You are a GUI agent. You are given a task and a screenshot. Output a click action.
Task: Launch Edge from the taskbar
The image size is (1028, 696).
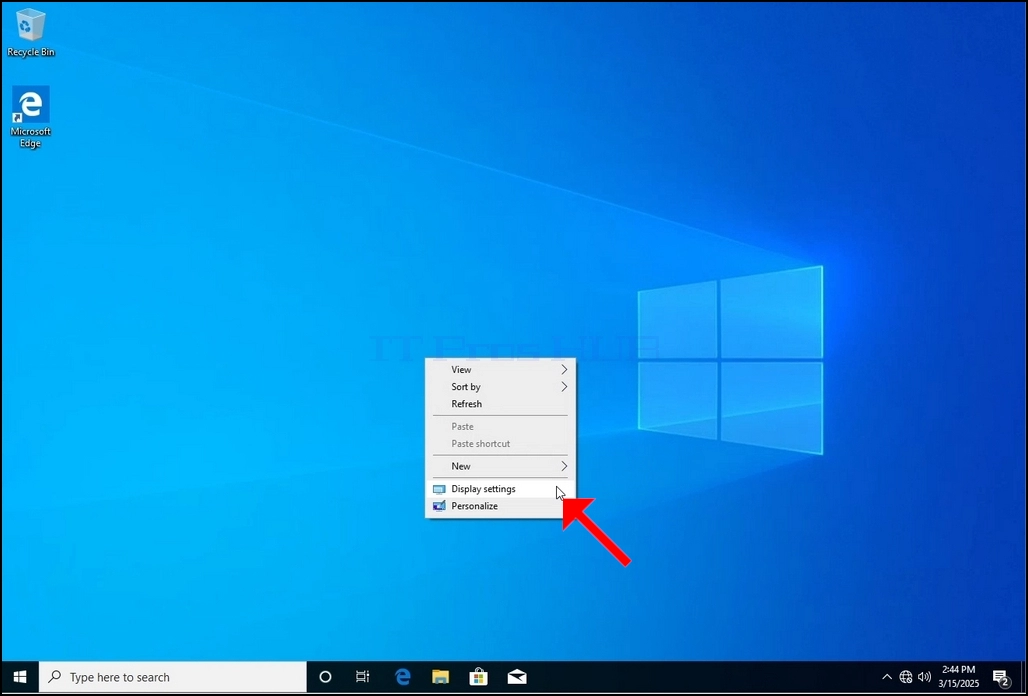tap(403, 677)
